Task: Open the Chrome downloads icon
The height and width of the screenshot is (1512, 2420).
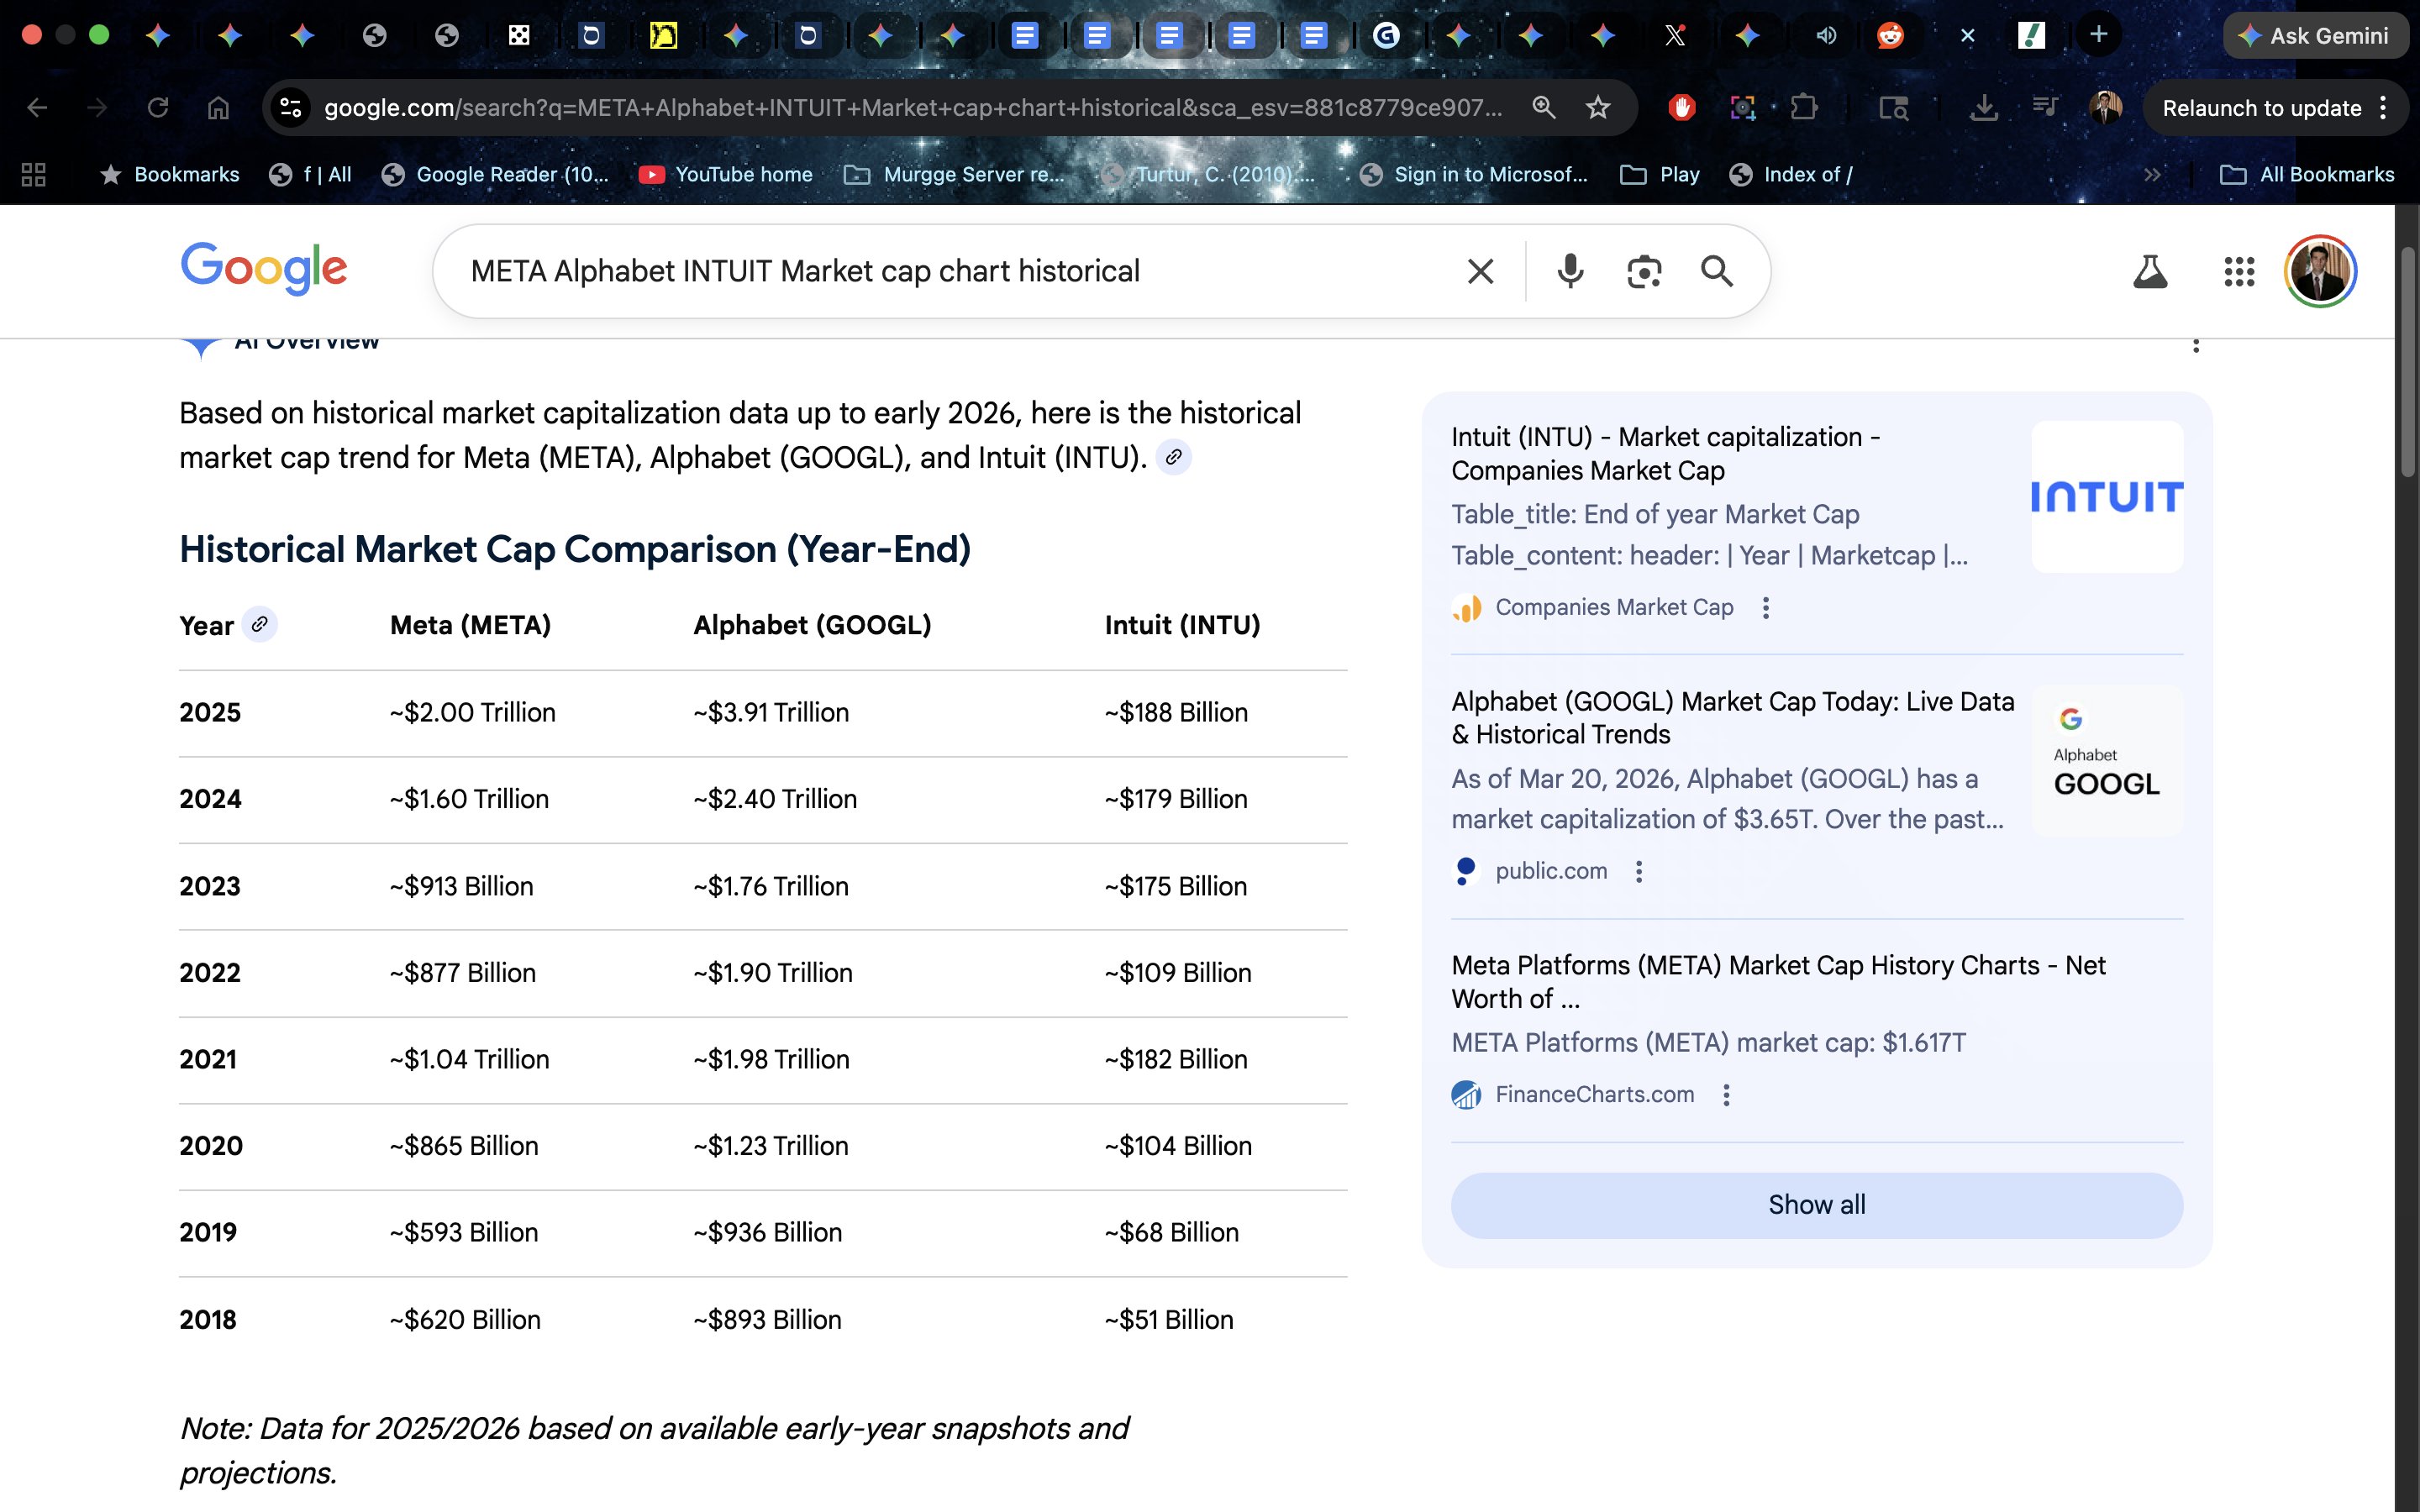Action: coord(1983,108)
